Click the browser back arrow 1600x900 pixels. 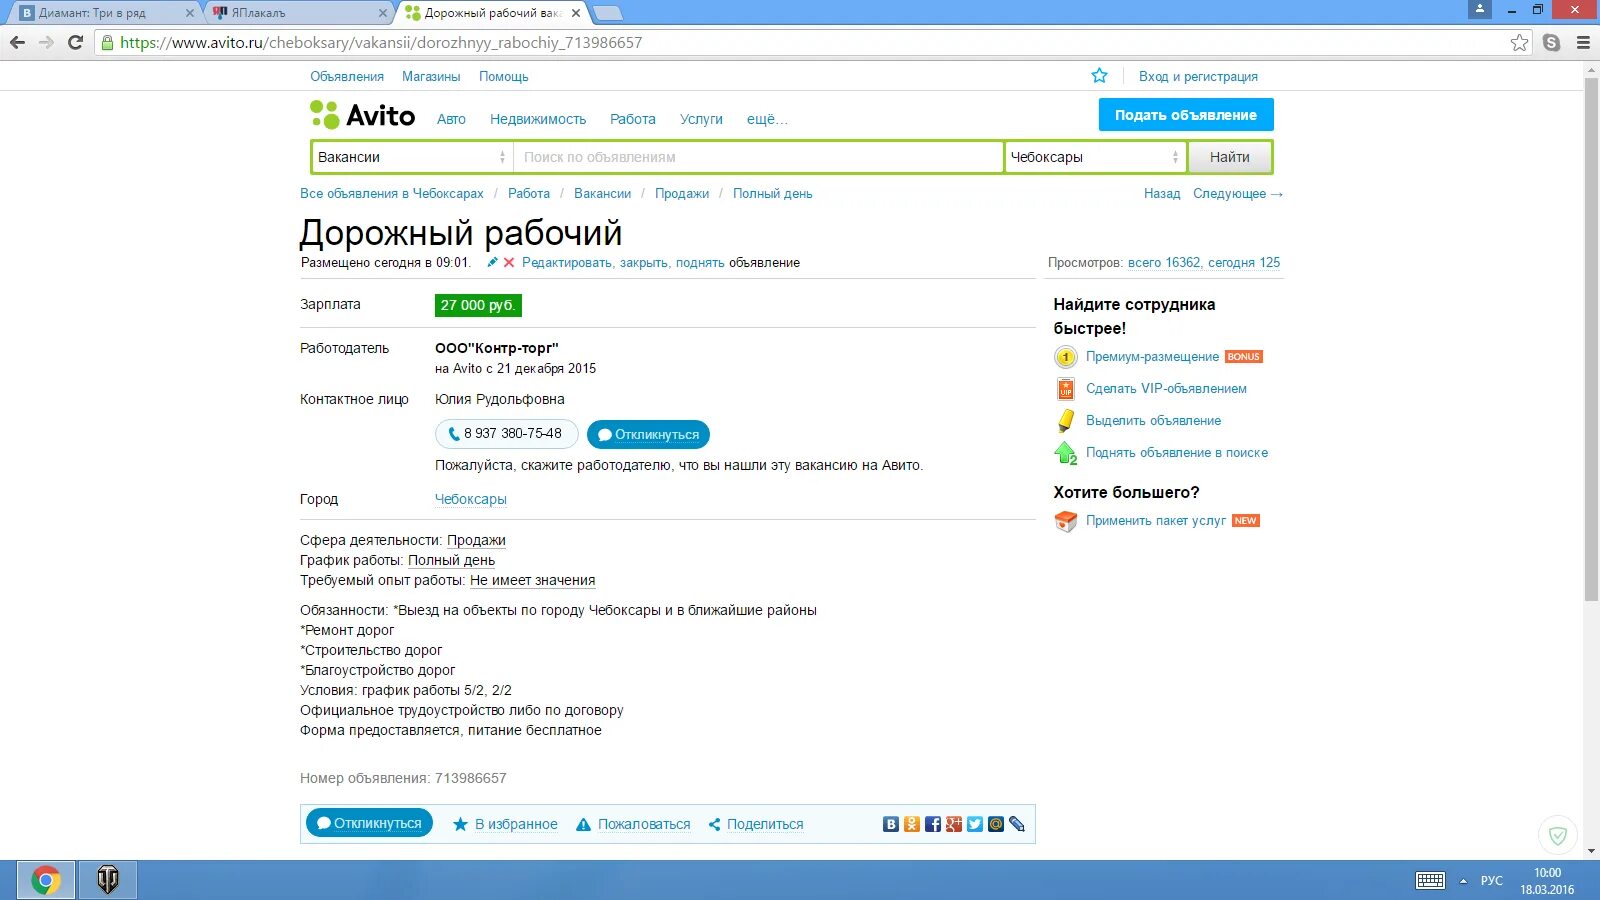point(17,42)
